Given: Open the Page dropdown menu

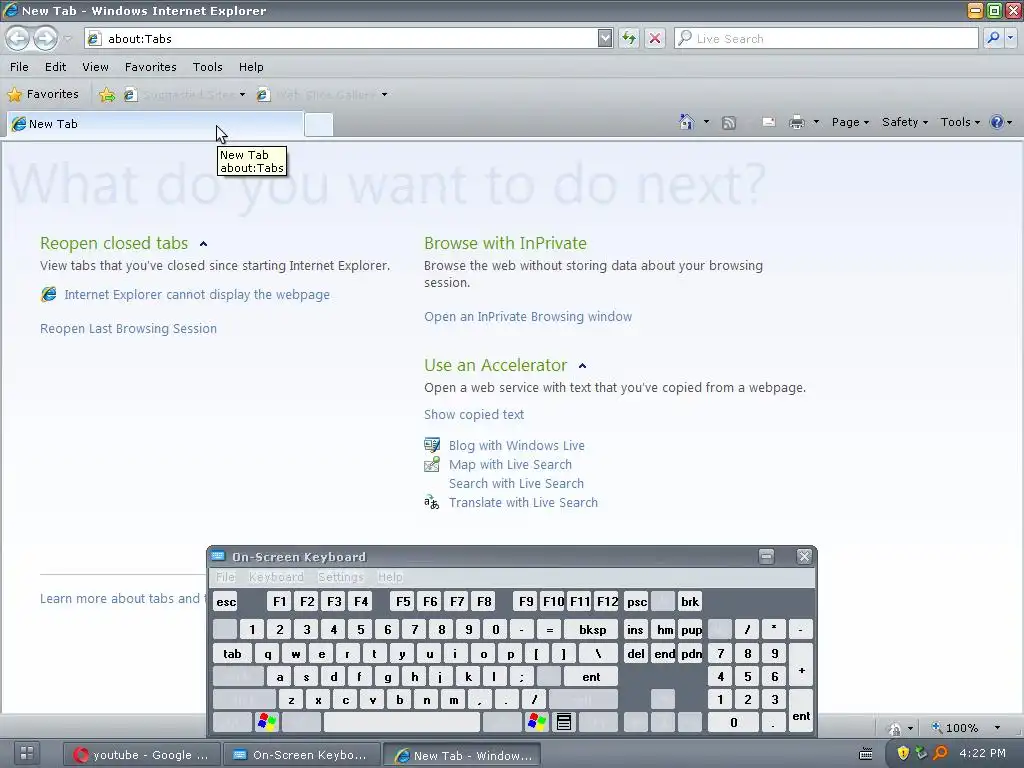Looking at the screenshot, I should click(x=850, y=122).
